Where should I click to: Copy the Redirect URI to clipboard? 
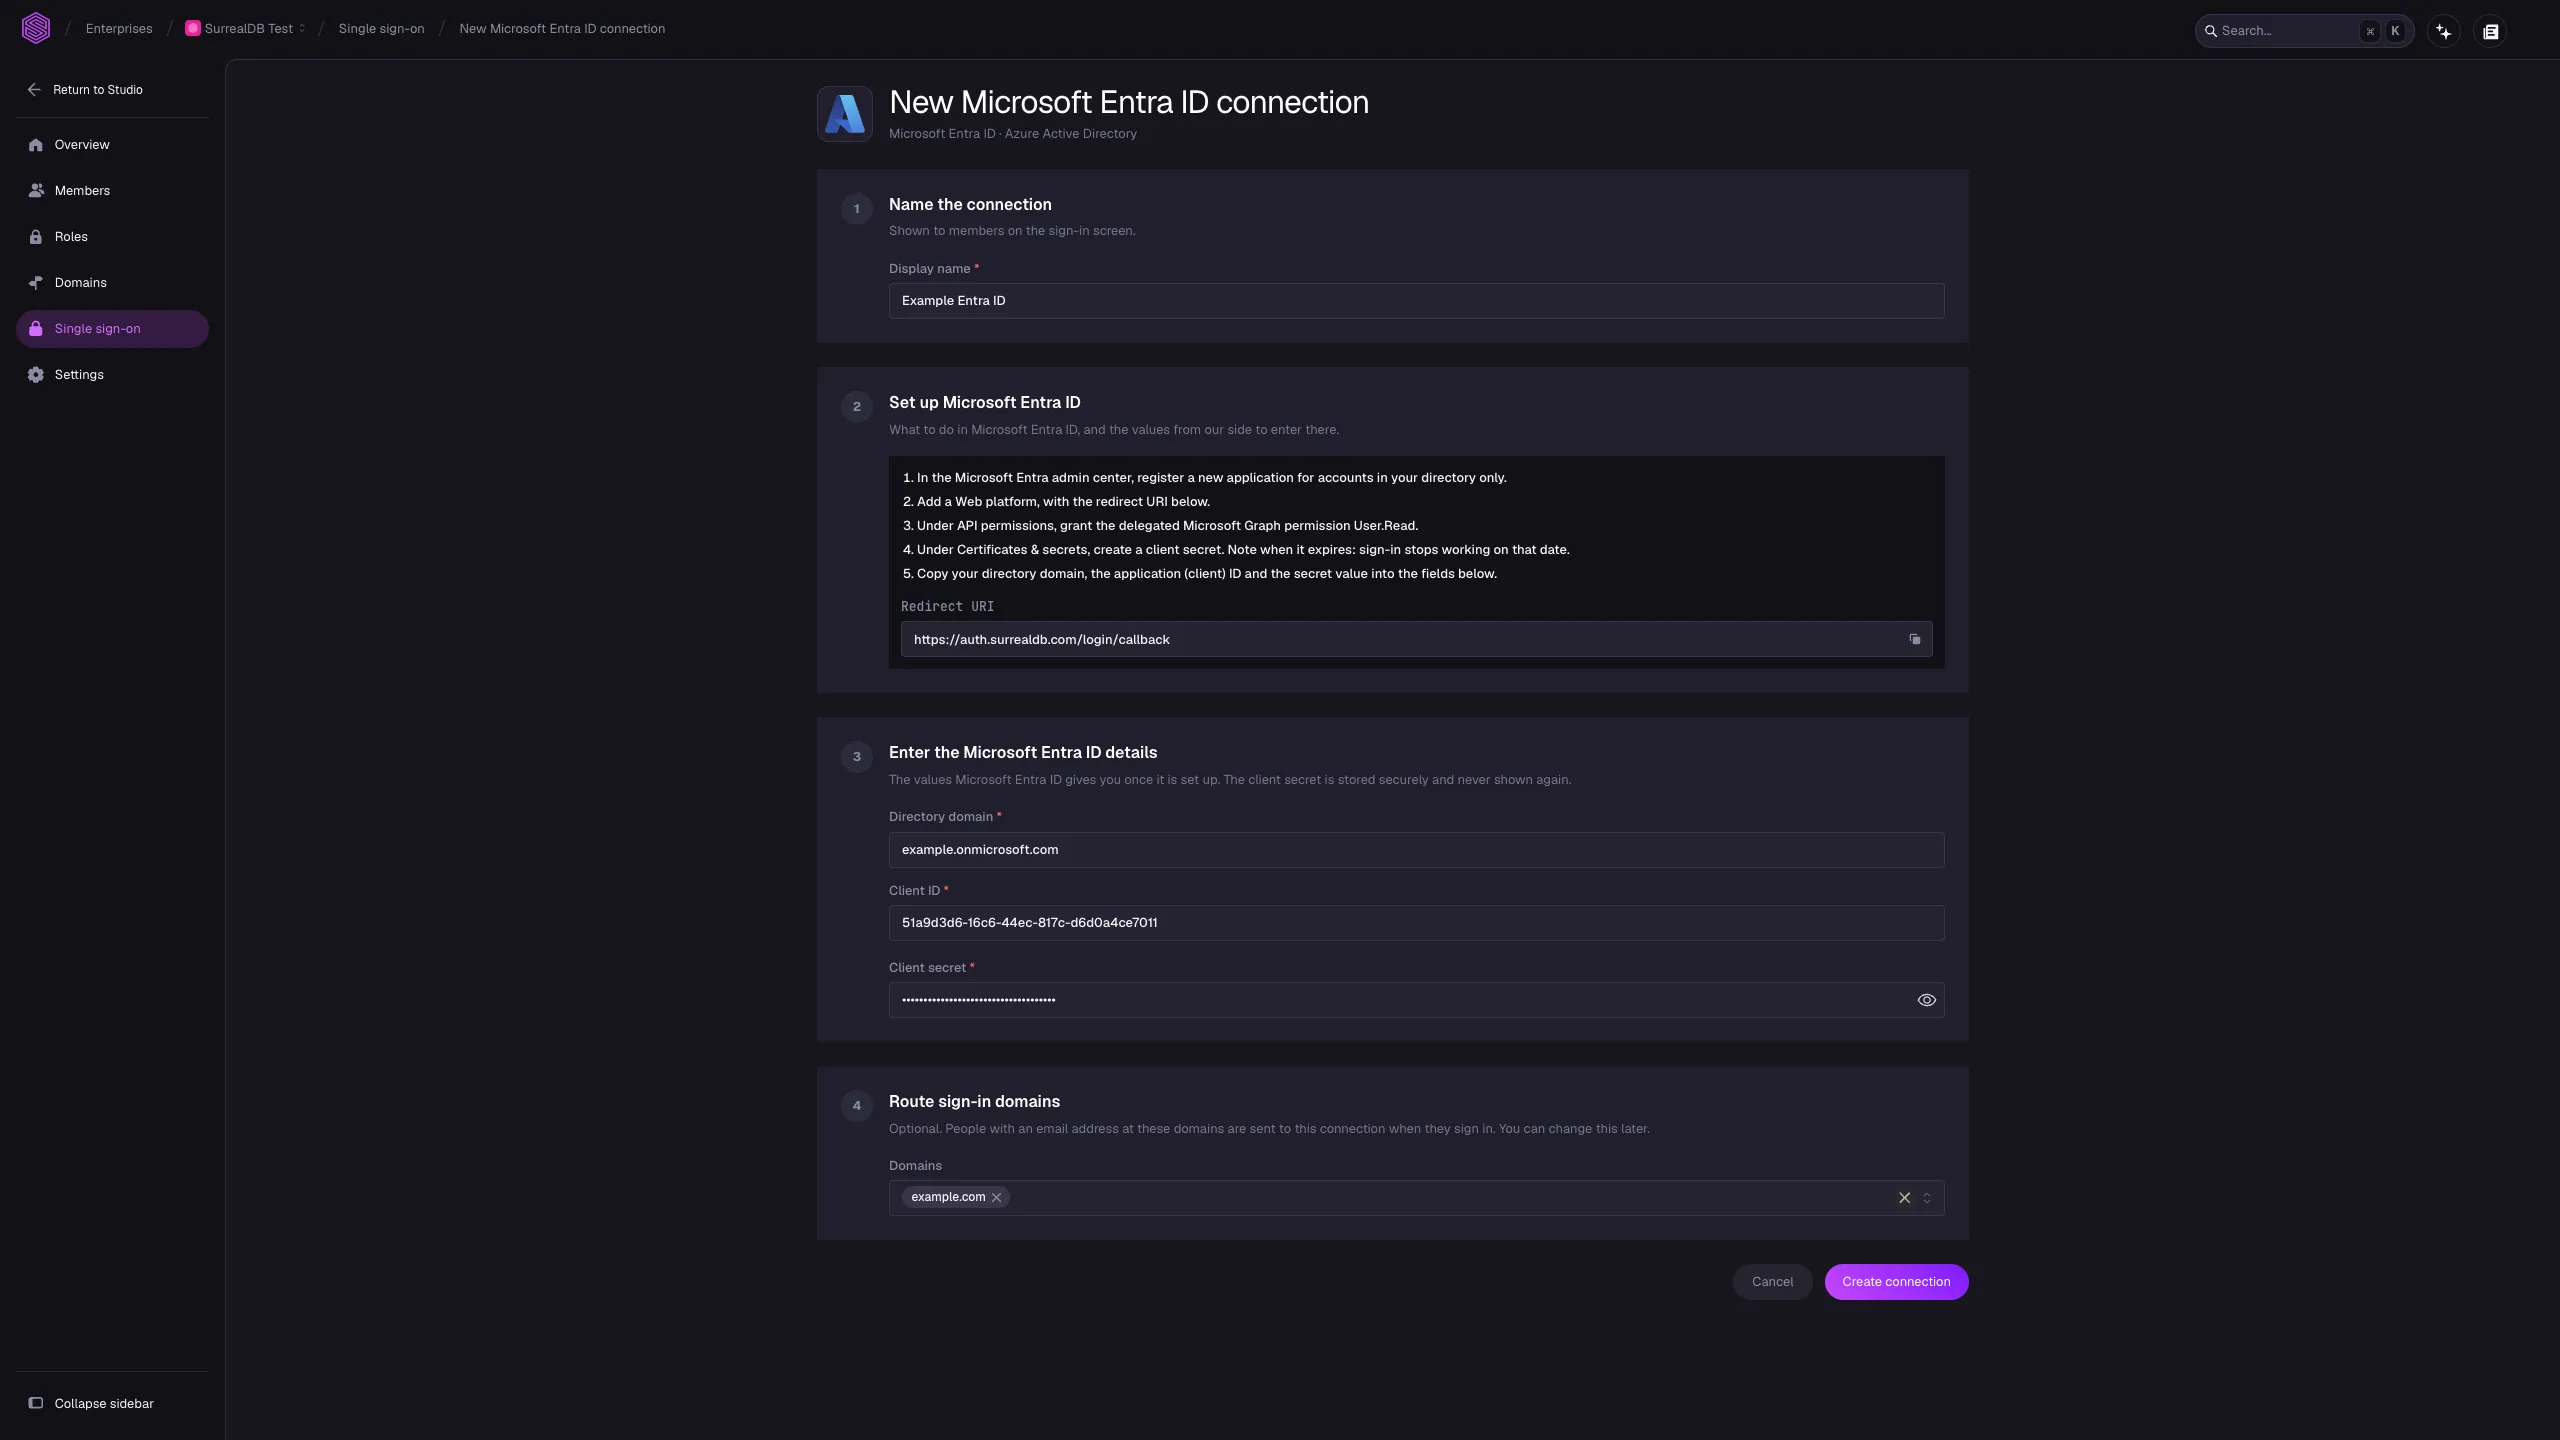coord(1914,639)
